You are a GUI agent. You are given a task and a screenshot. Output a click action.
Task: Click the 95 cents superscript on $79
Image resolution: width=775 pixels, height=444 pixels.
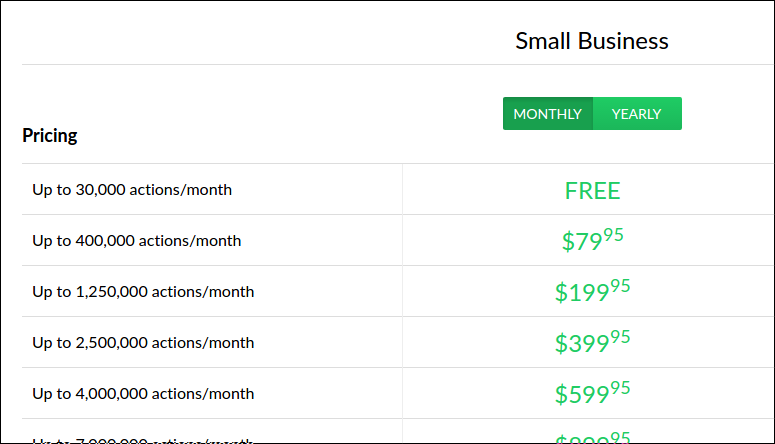tap(613, 234)
